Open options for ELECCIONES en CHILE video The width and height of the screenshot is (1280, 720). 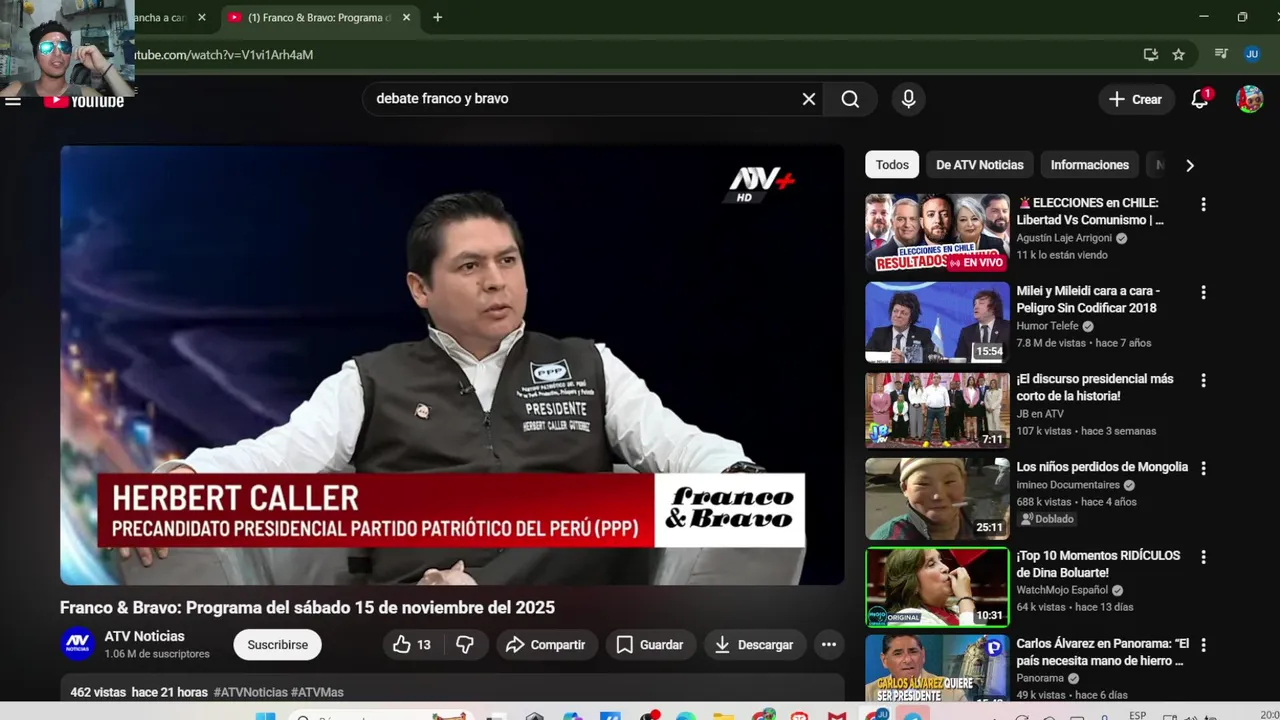click(1203, 204)
